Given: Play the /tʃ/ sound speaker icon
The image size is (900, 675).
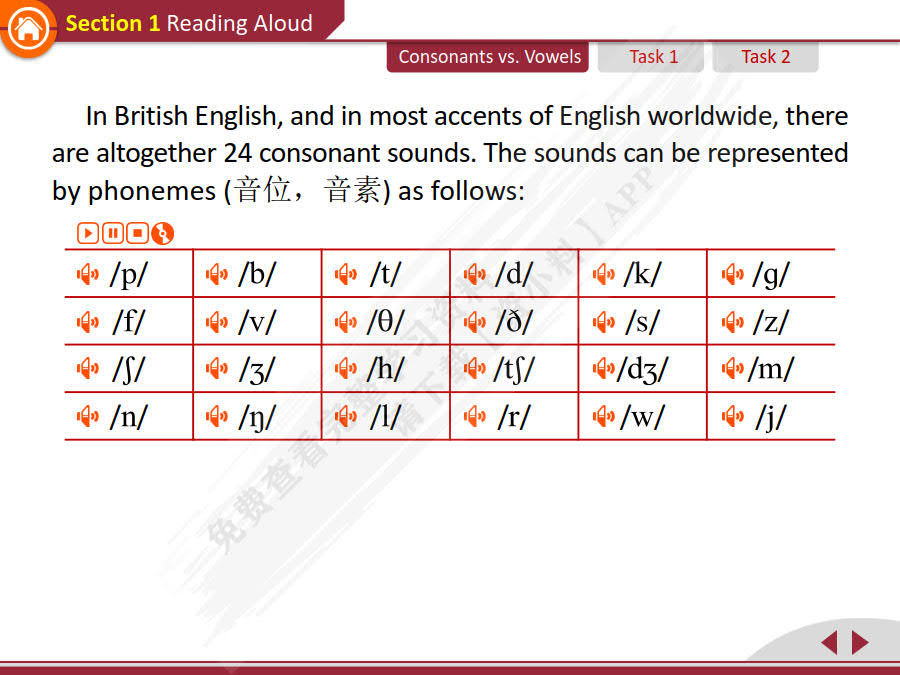Looking at the screenshot, I should pos(475,369).
